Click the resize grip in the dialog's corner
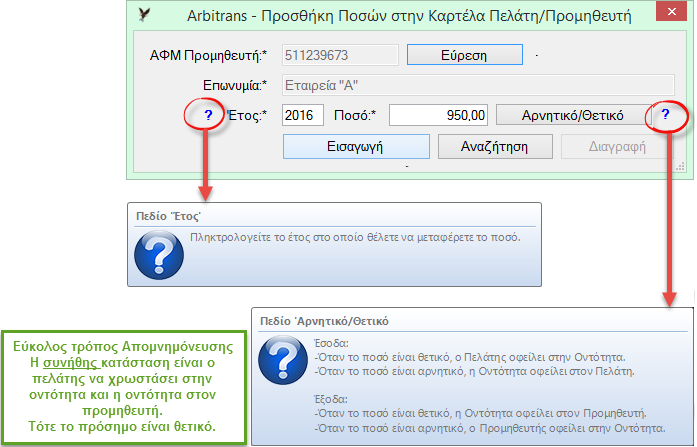This screenshot has height=447, width=697. pyautogui.click(x=680, y=167)
